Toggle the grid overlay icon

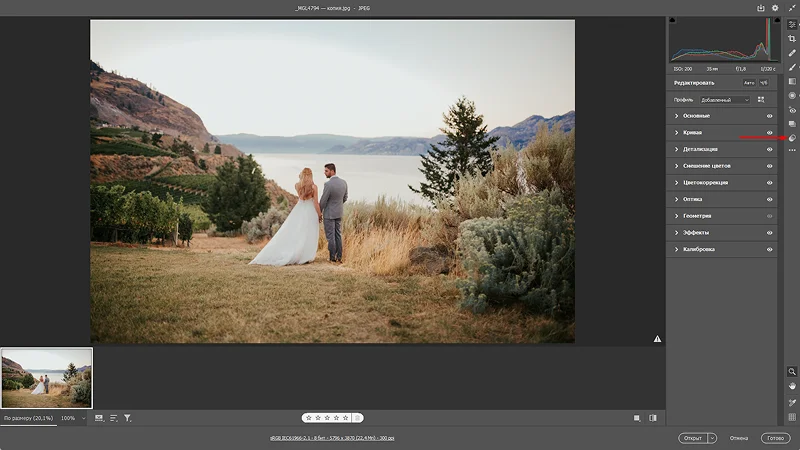pos(792,417)
